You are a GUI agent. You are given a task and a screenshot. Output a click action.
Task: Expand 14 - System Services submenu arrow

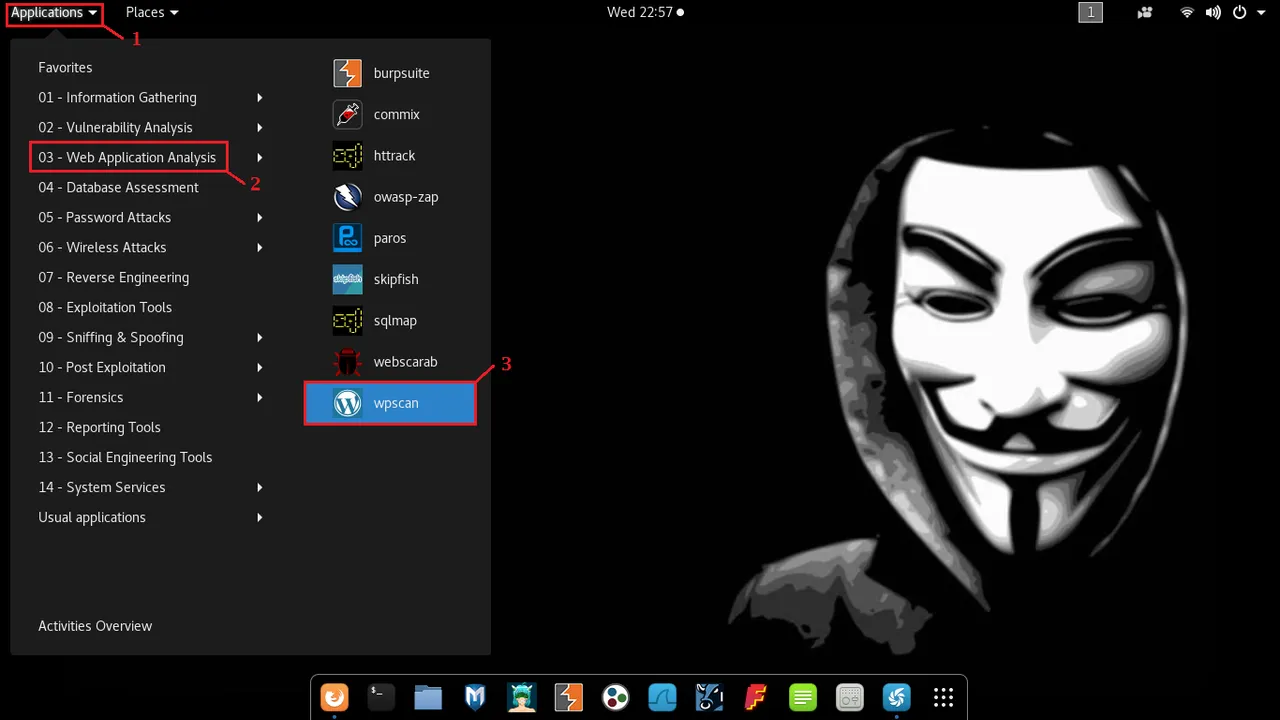[x=260, y=487]
